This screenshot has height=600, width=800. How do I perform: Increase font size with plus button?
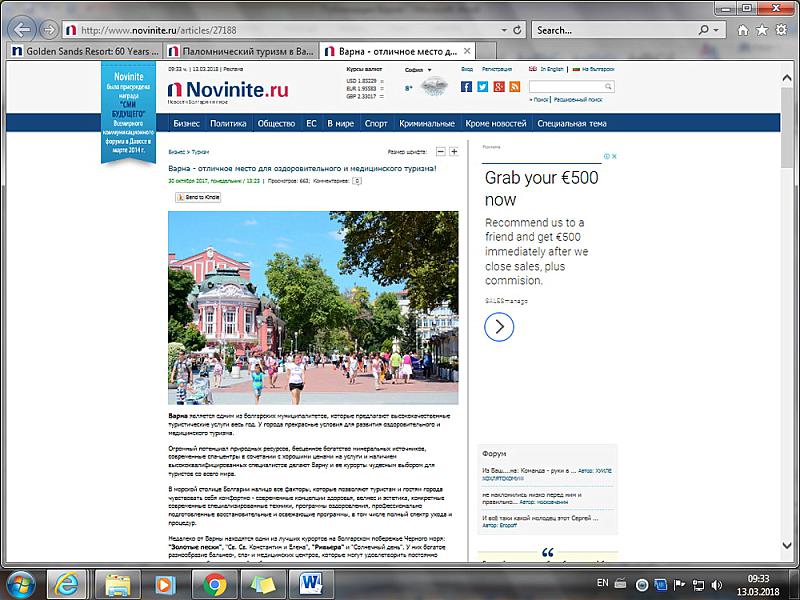pyautogui.click(x=454, y=151)
